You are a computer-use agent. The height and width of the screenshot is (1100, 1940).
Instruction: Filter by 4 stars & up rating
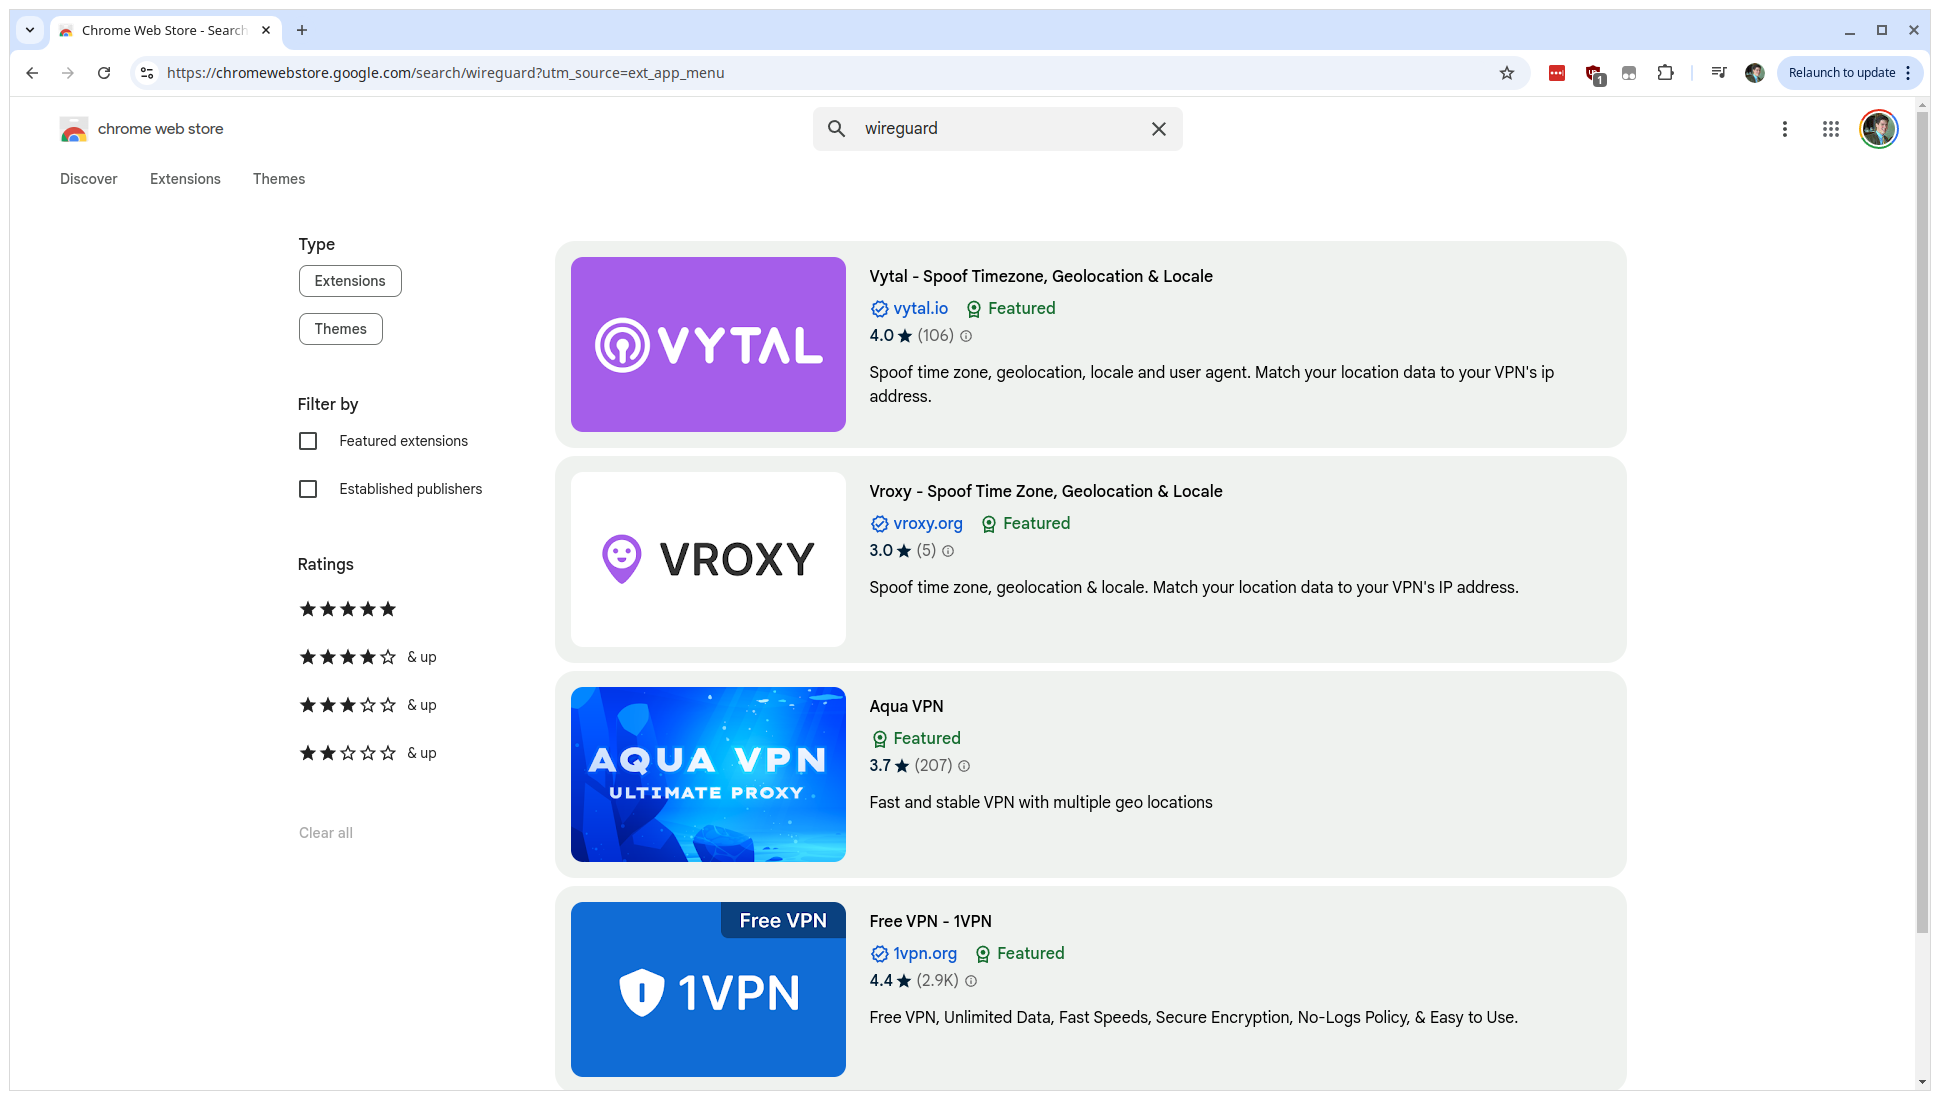tap(367, 657)
